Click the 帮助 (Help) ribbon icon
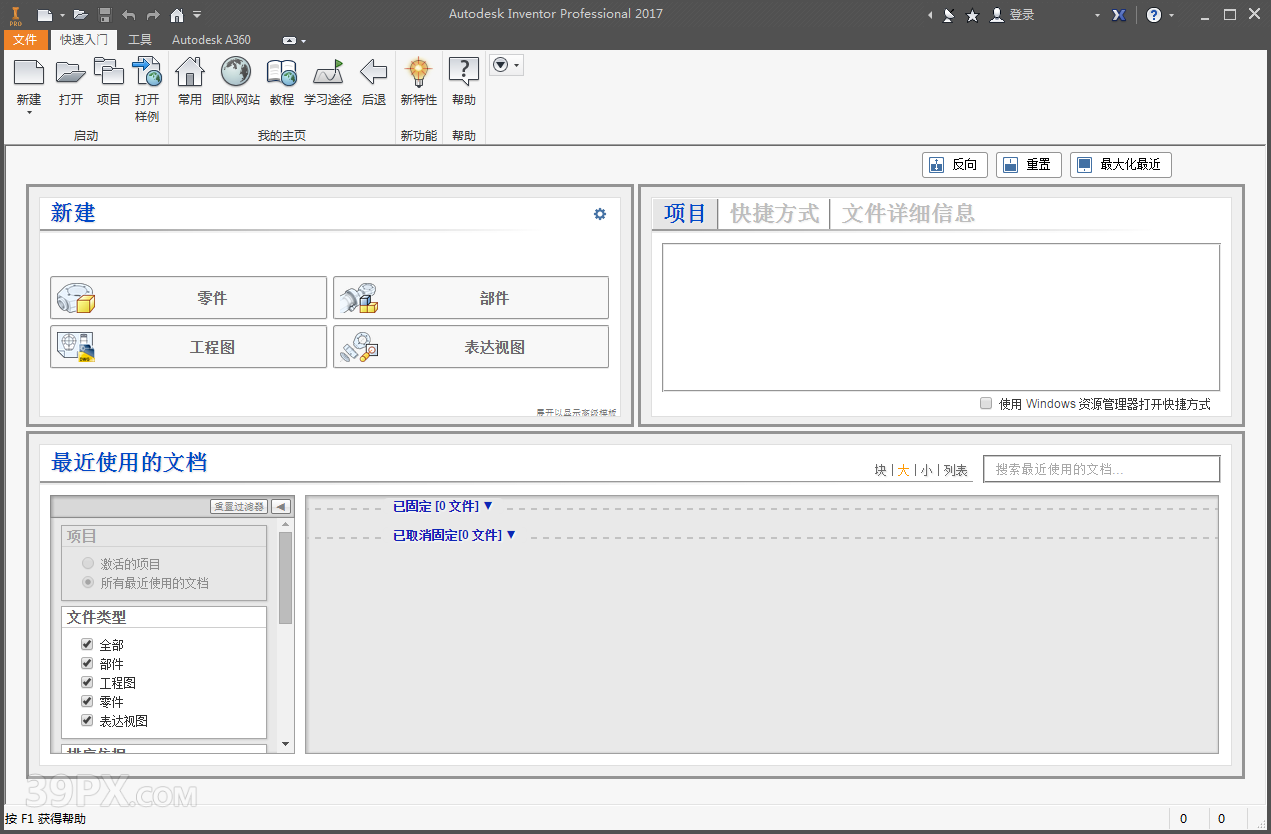 point(464,73)
